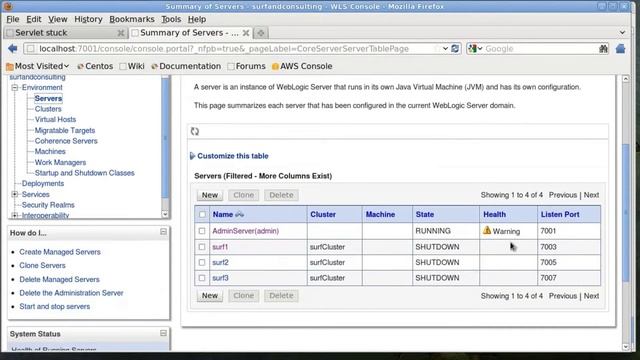Open the surf1 server link

point(220,247)
